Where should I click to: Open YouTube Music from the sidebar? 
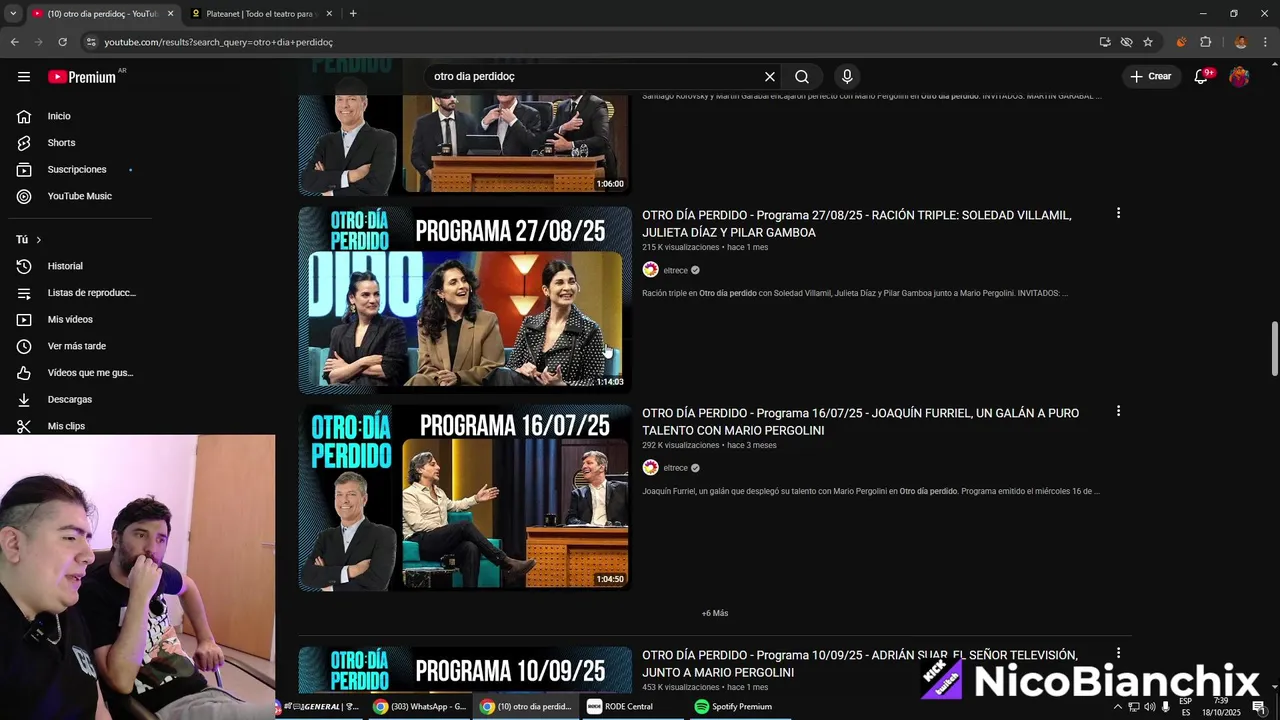point(80,196)
